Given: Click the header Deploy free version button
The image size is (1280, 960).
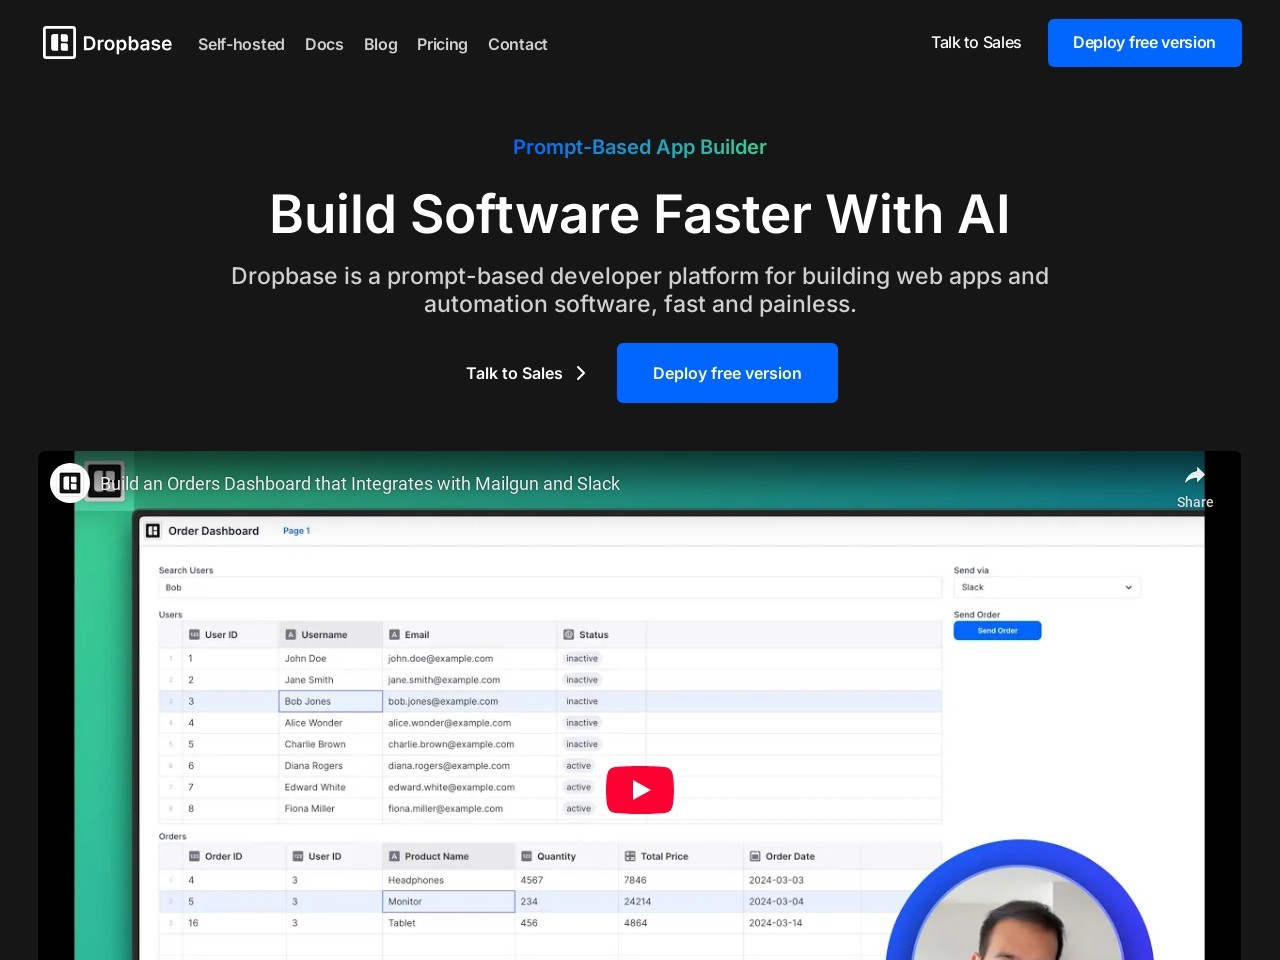Looking at the screenshot, I should tap(1144, 43).
